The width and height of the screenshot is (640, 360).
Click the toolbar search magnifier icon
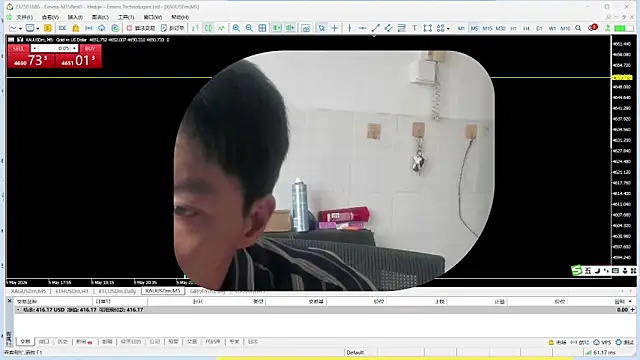(578, 28)
